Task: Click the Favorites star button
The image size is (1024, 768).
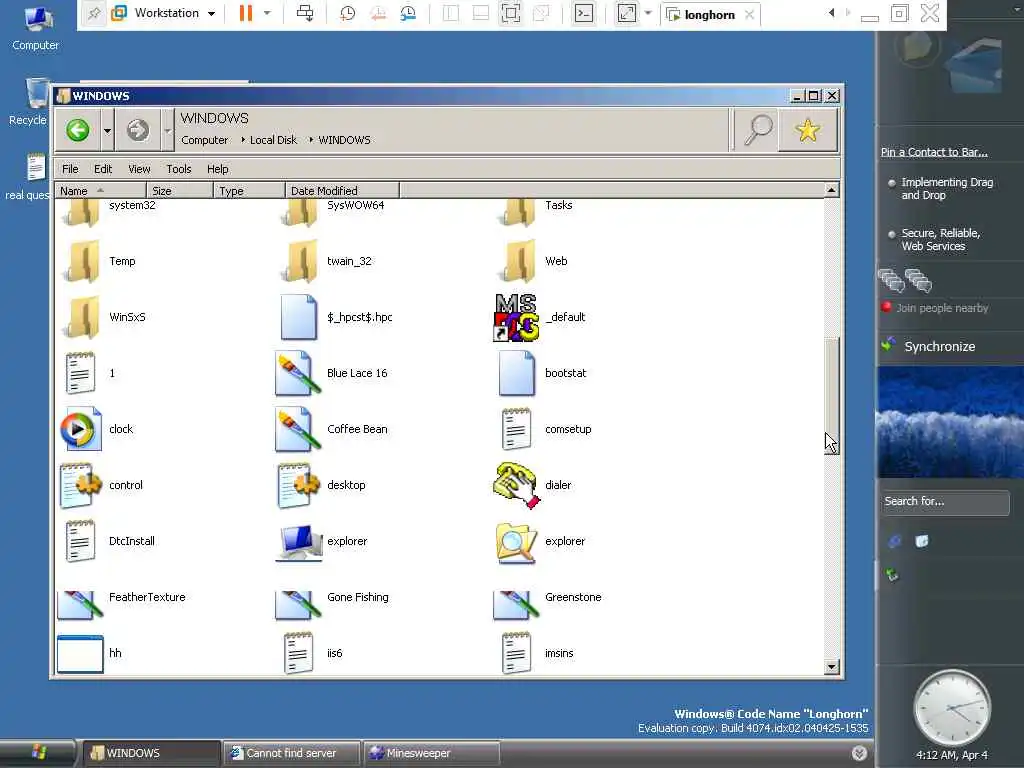Action: tap(808, 130)
